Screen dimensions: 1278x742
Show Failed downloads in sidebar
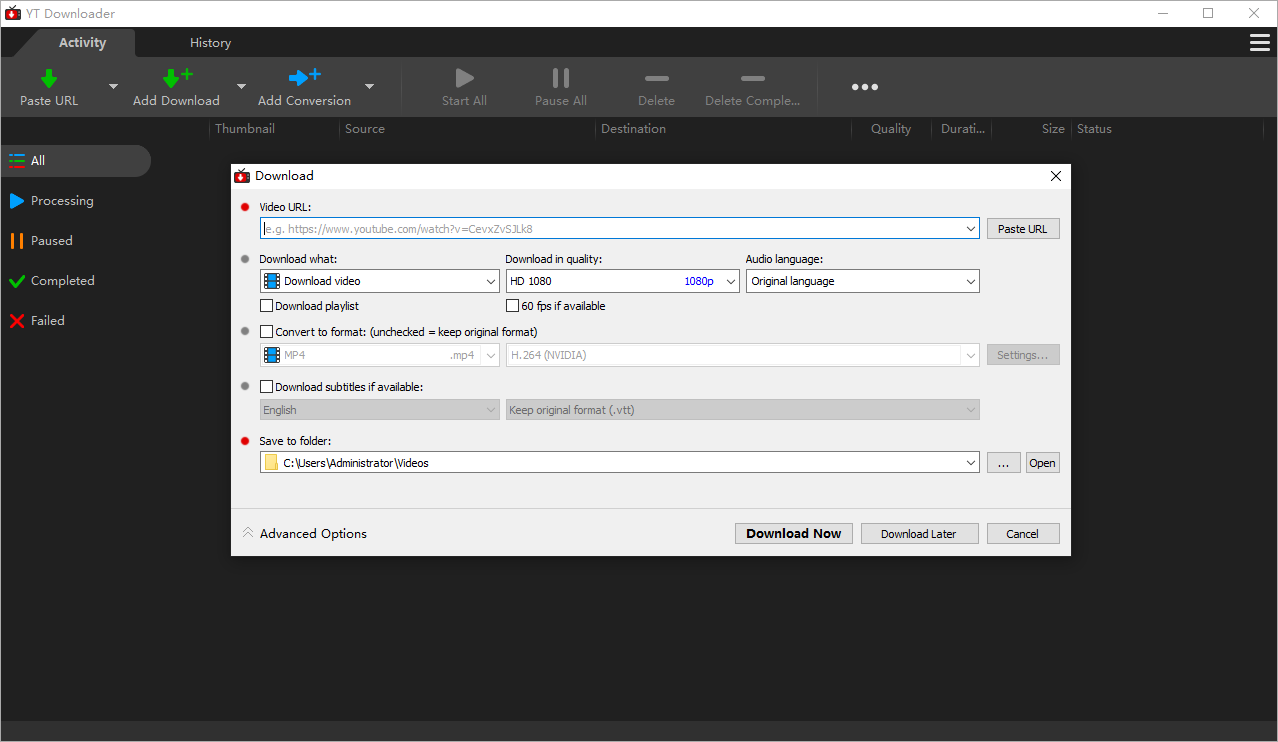[x=47, y=321]
